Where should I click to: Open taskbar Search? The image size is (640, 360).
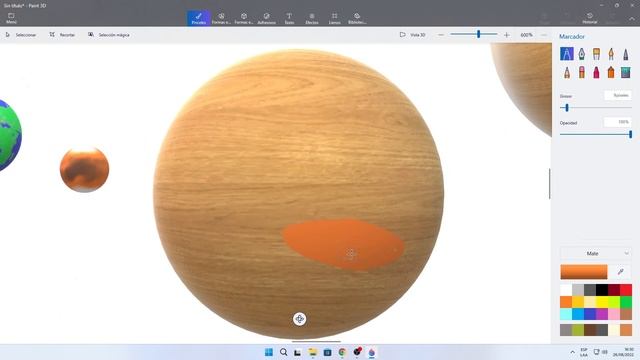coord(283,352)
